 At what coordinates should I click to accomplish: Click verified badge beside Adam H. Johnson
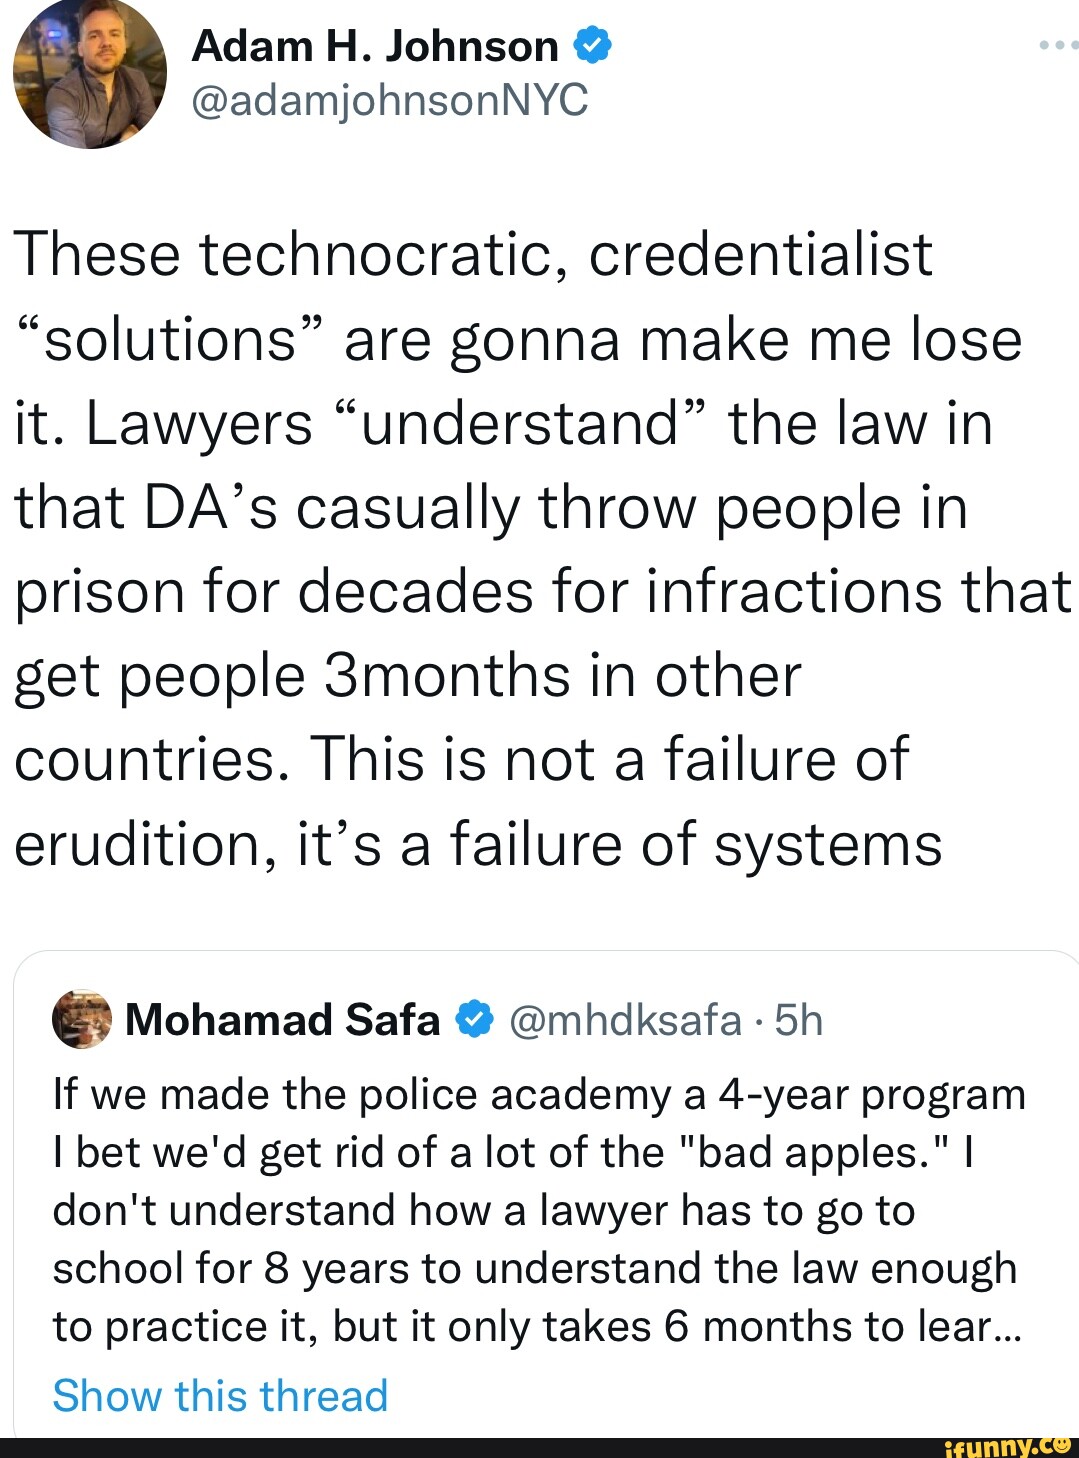[593, 46]
